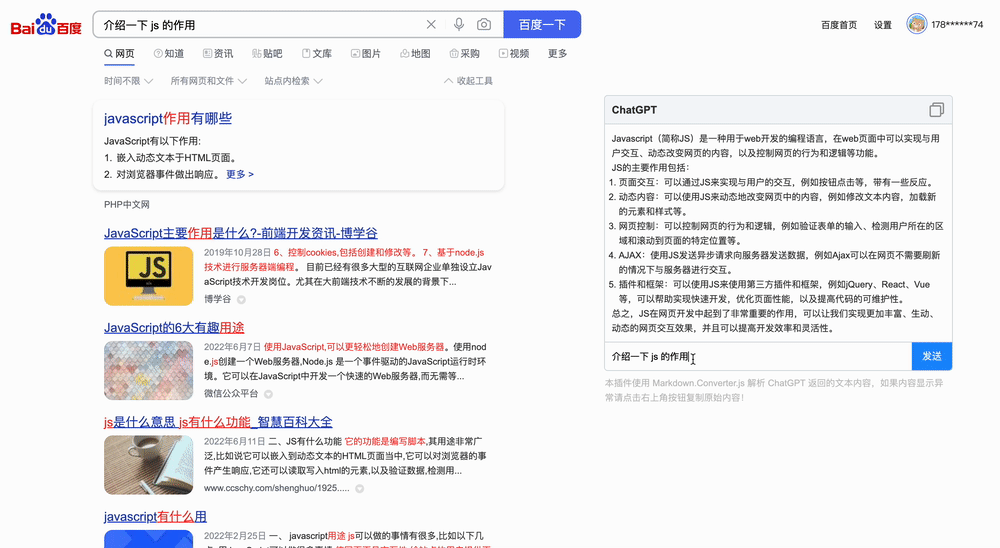This screenshot has height=548, width=1000.
Task: Collapse tools via 收起工具
Action: pyautogui.click(x=468, y=81)
